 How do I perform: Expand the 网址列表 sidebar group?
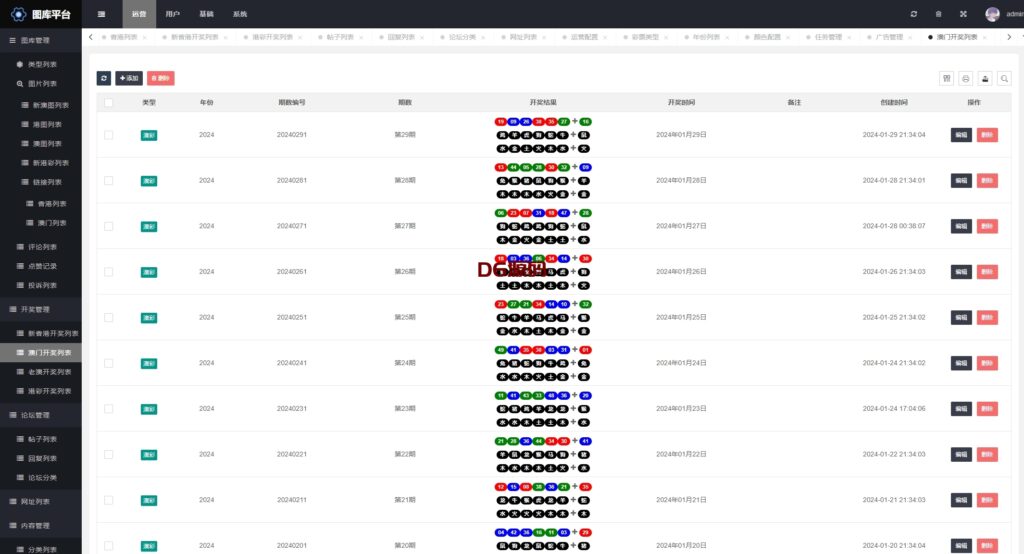(x=40, y=501)
